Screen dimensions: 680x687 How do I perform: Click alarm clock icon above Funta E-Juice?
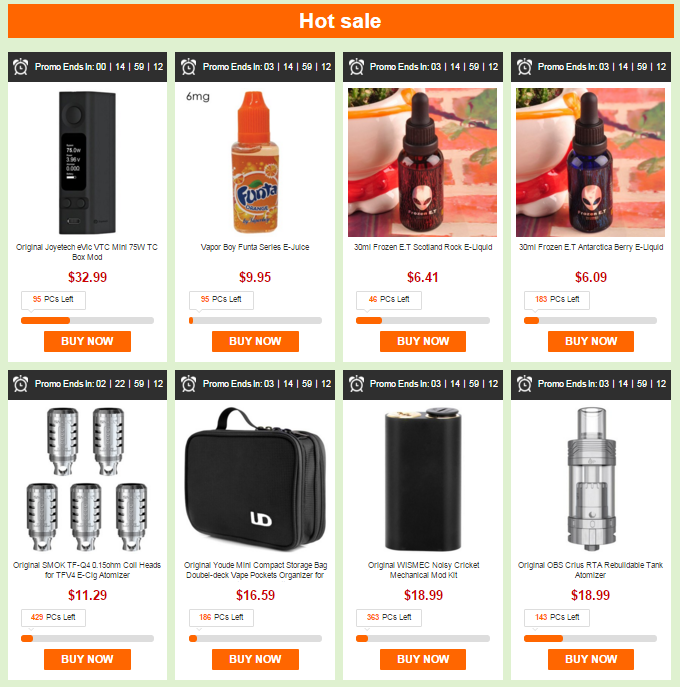188,67
